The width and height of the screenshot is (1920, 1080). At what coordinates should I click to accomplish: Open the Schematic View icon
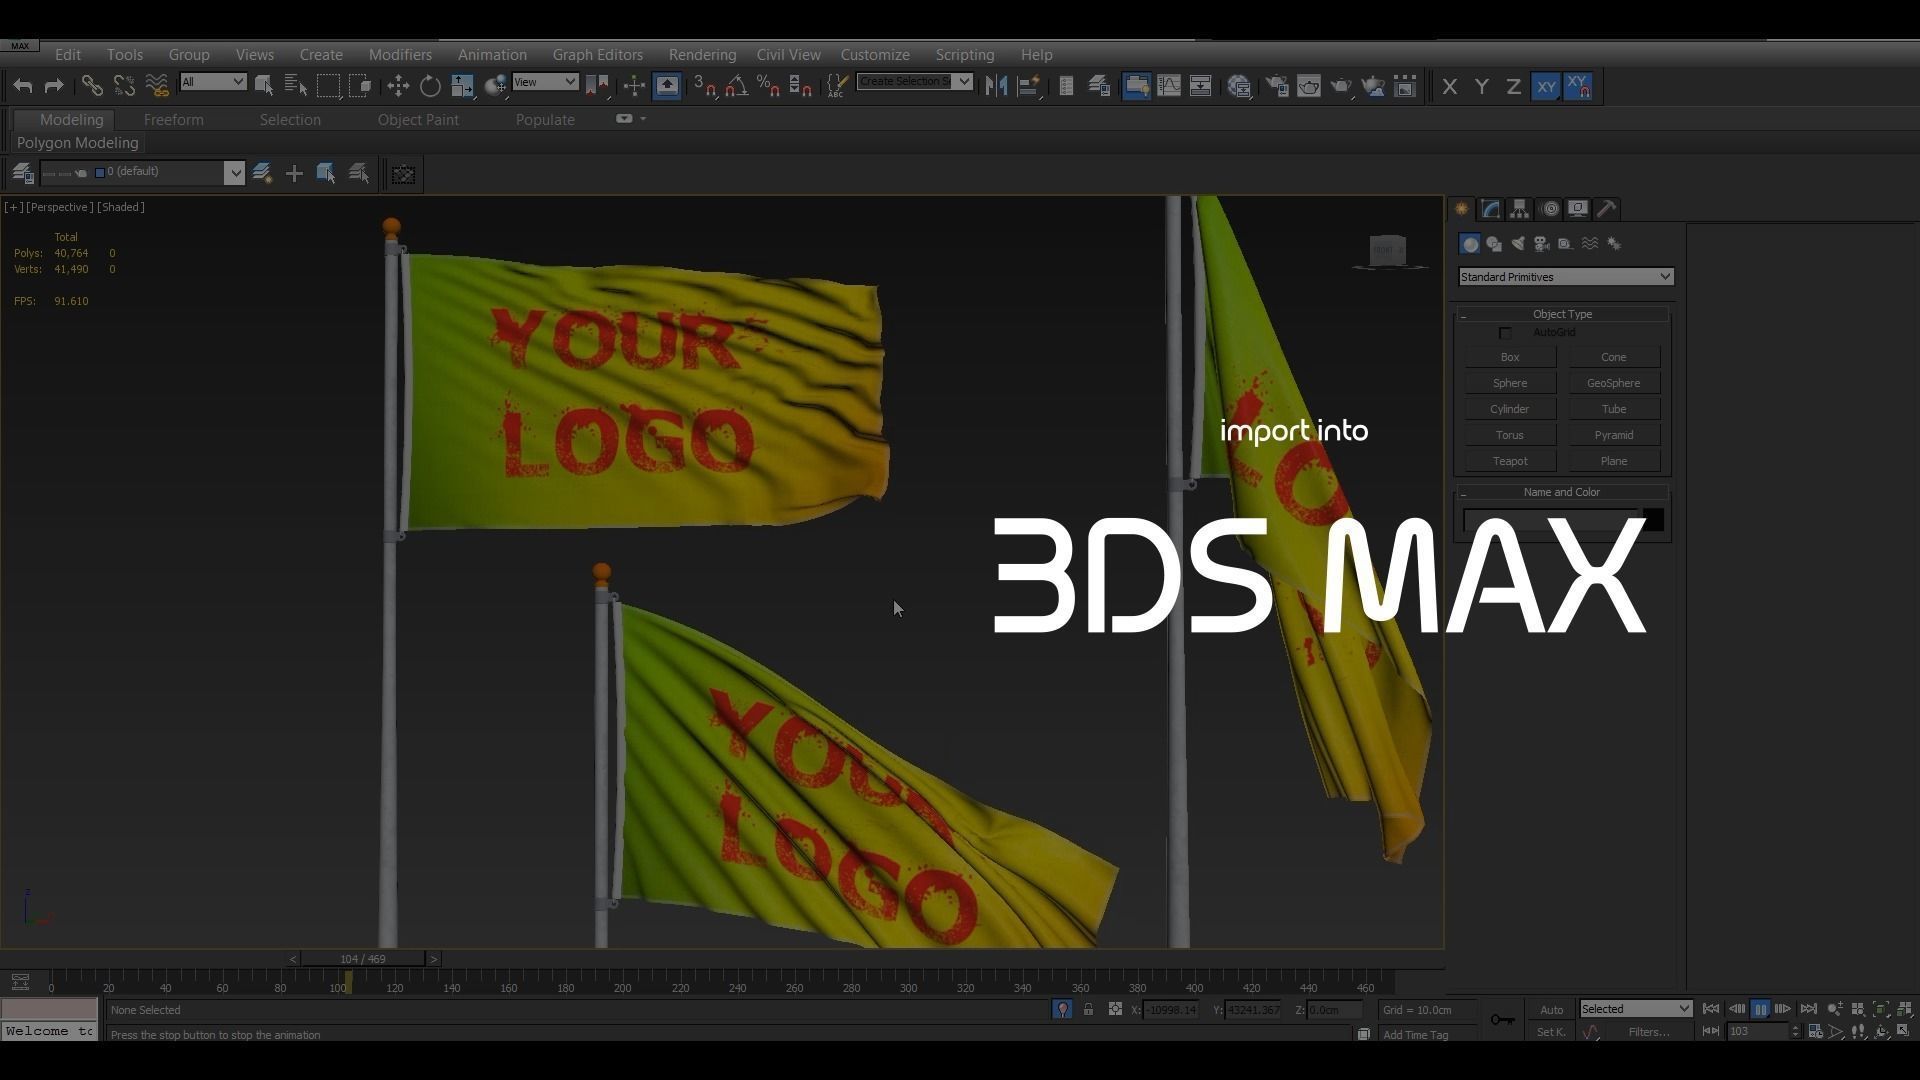click(1200, 87)
